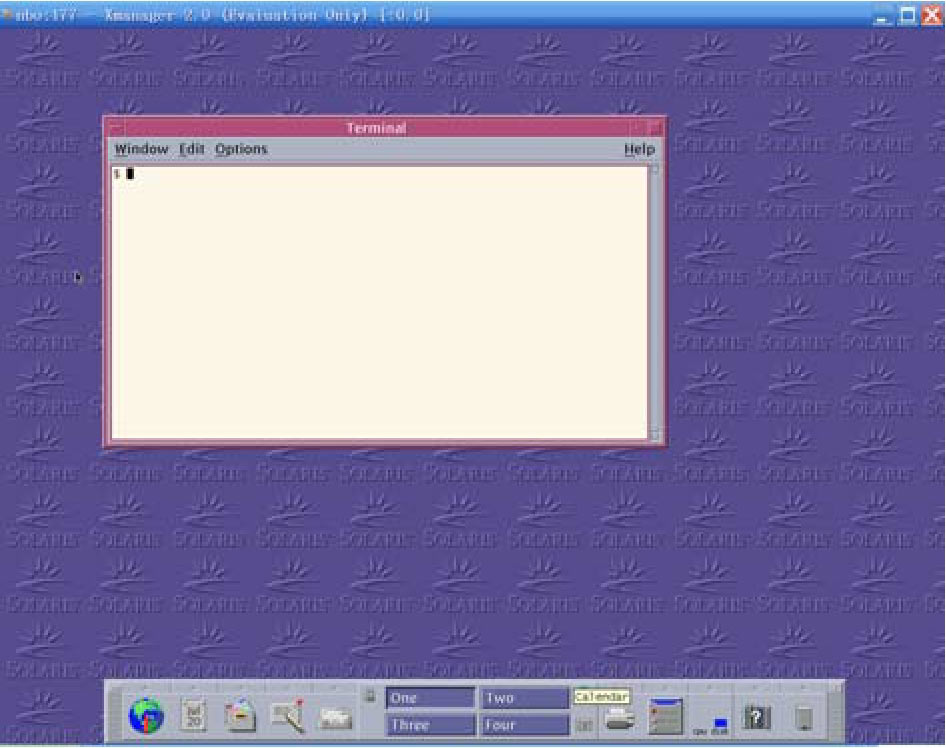Open the Terminal's Options menu
This screenshot has width=946, height=748.
tap(241, 149)
